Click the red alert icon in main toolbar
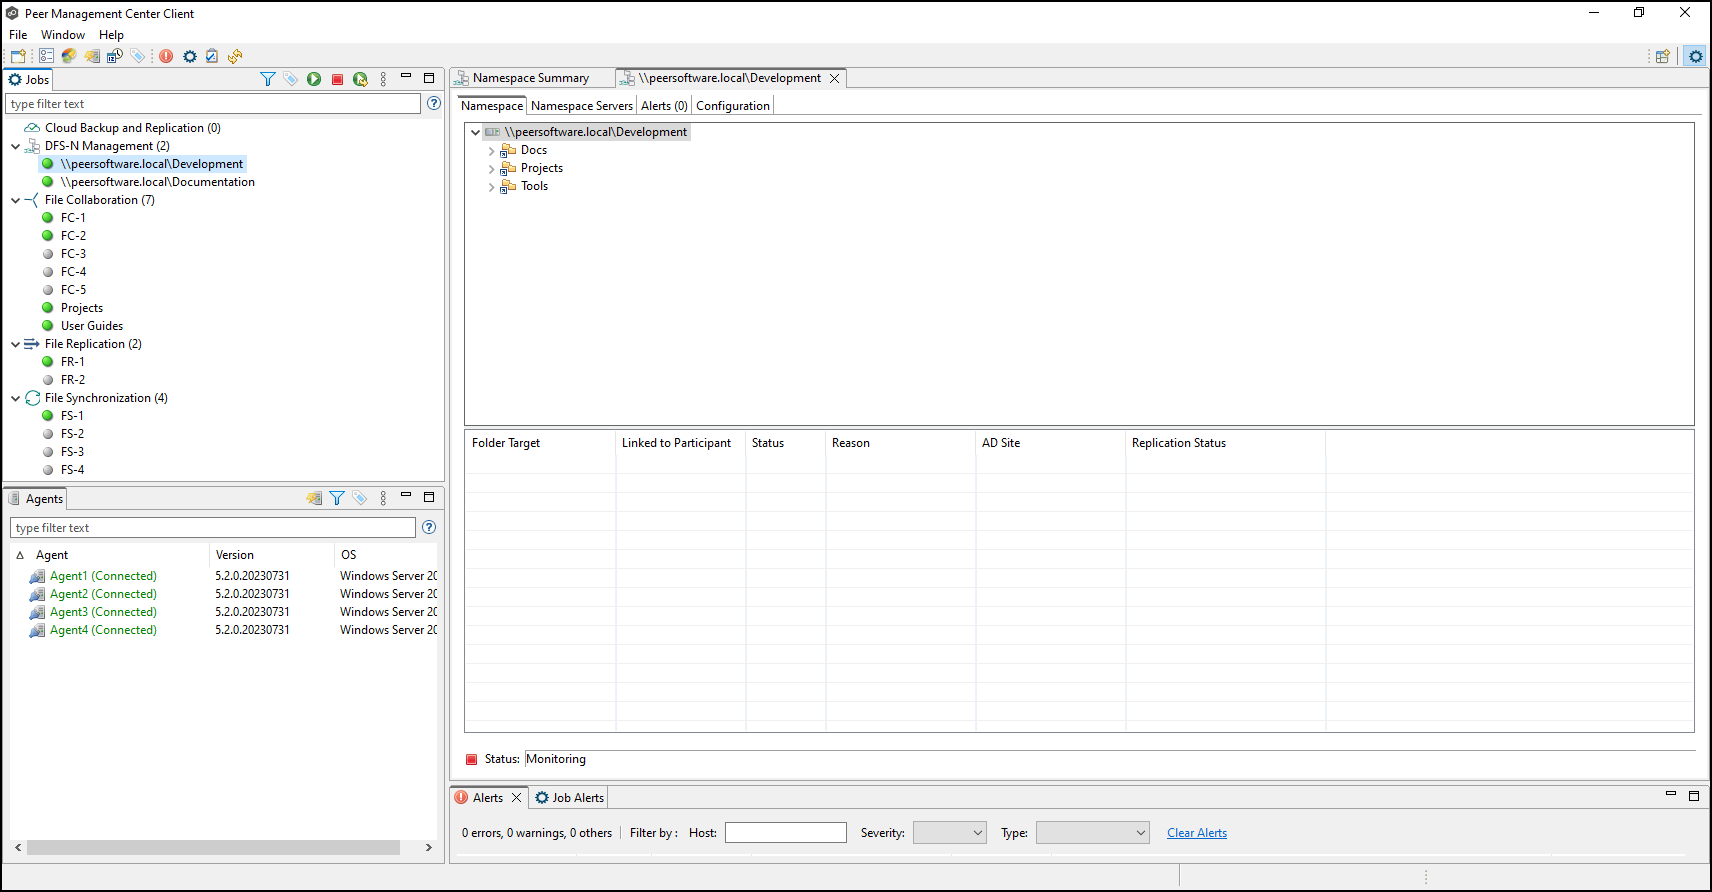The width and height of the screenshot is (1712, 892). (x=166, y=56)
